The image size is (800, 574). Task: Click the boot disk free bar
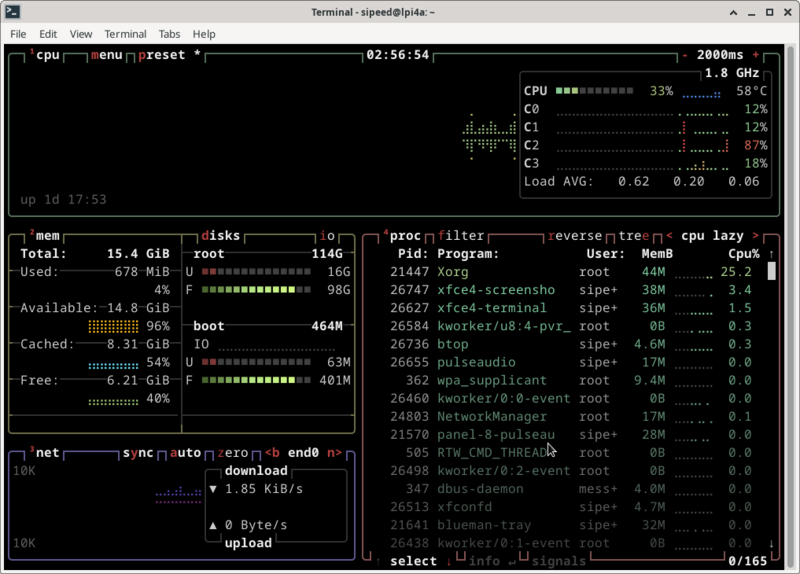pyautogui.click(x=256, y=380)
